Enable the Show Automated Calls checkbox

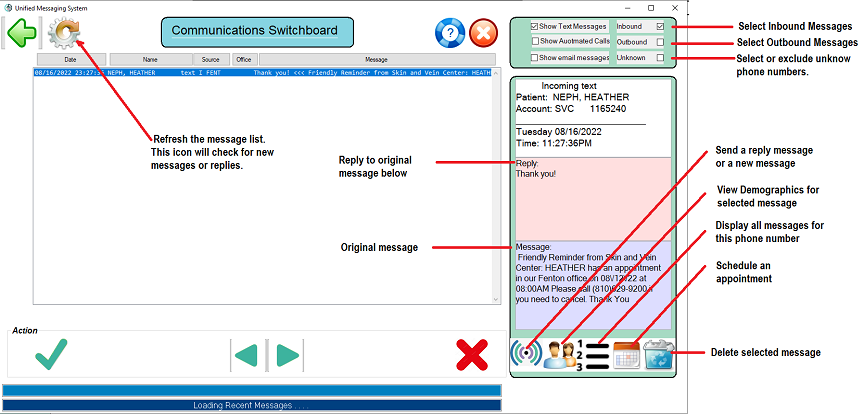tap(536, 41)
